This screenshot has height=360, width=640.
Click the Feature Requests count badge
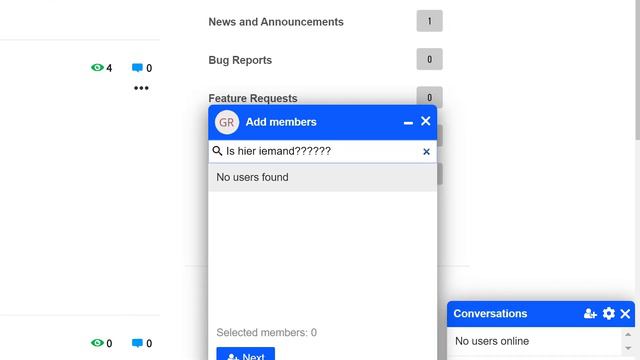point(429,96)
